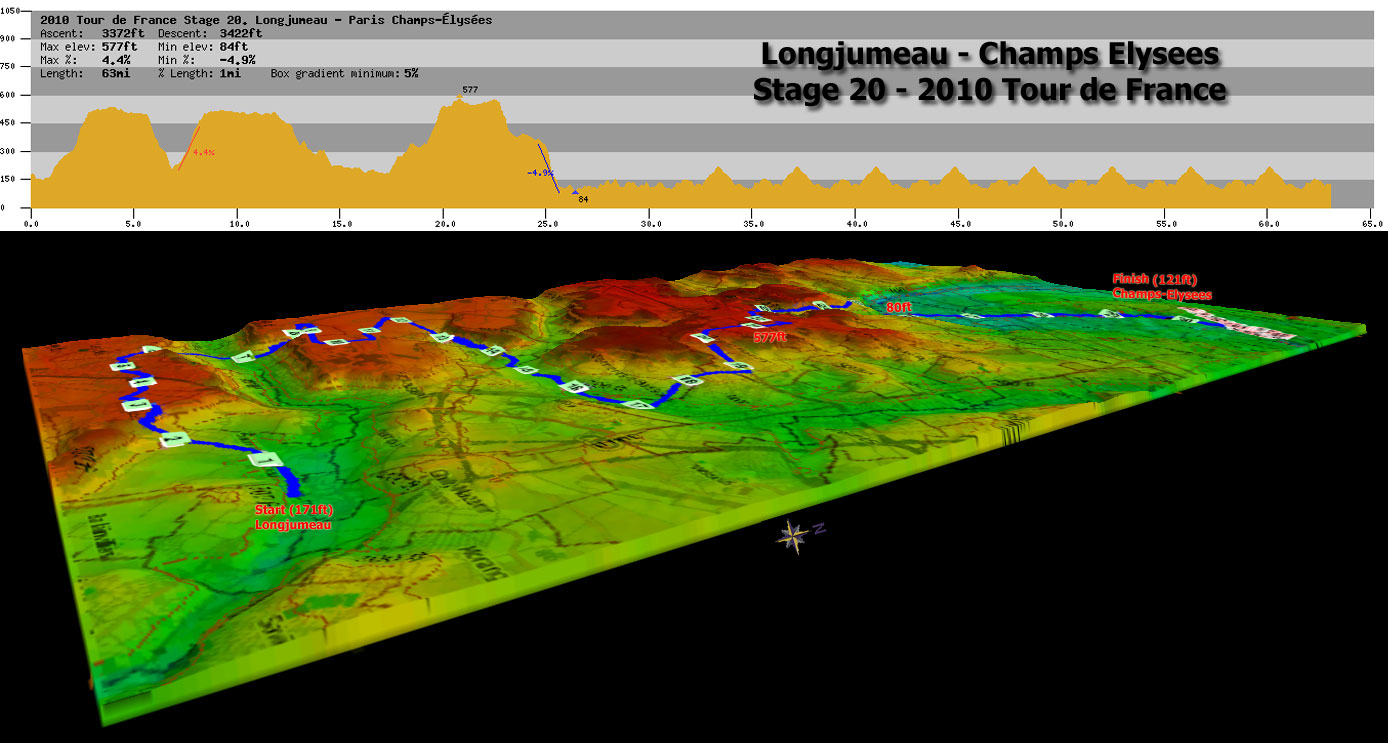Click the '55.0' distance axis tick
This screenshot has width=1388, height=743.
(1164, 224)
